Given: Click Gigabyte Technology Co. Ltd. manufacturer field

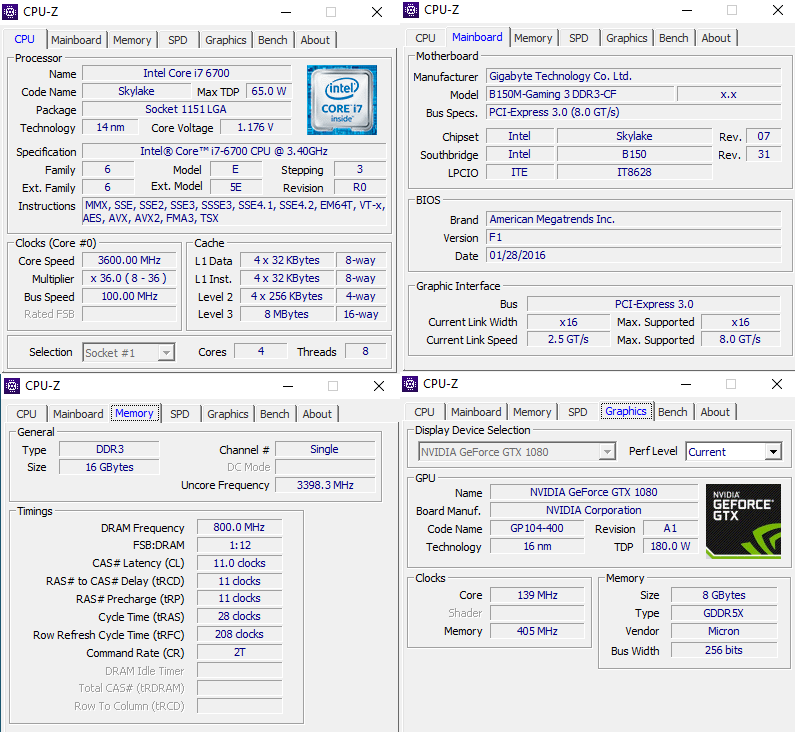Looking at the screenshot, I should [x=634, y=76].
